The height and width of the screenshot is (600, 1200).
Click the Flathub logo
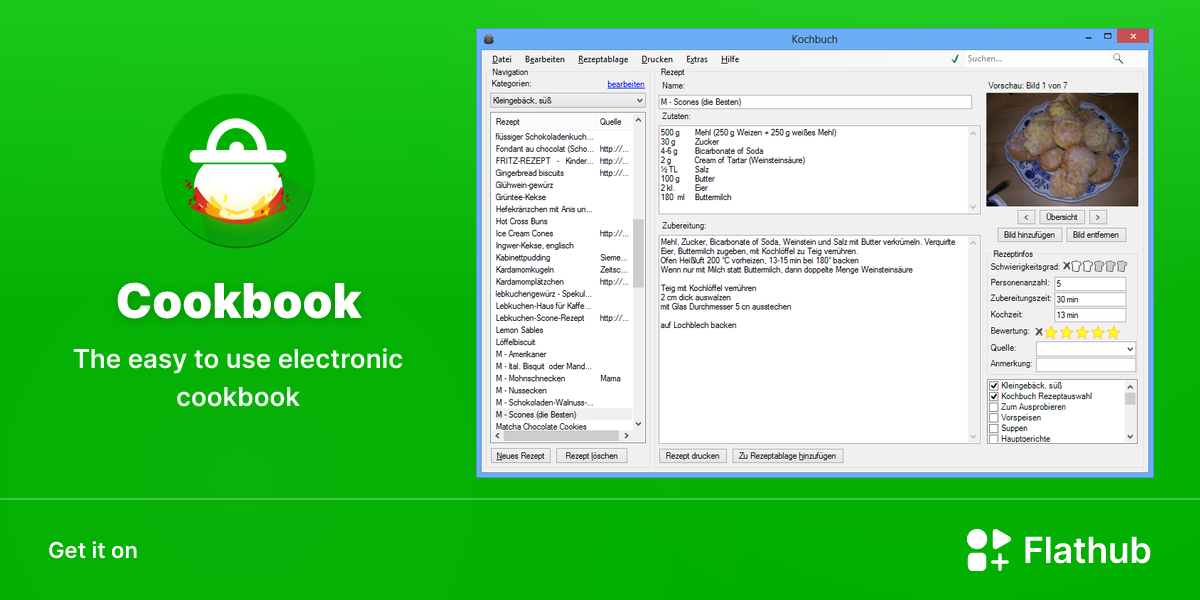1059,550
